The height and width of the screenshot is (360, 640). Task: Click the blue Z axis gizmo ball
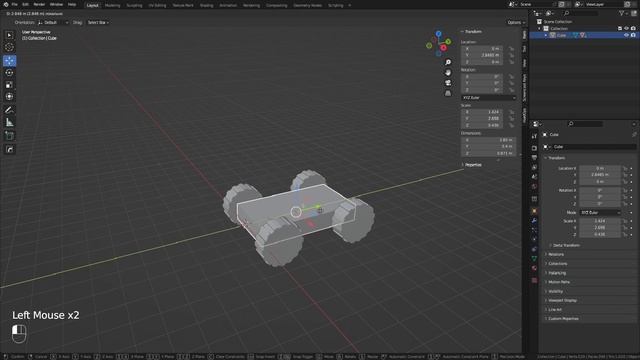click(x=438, y=34)
